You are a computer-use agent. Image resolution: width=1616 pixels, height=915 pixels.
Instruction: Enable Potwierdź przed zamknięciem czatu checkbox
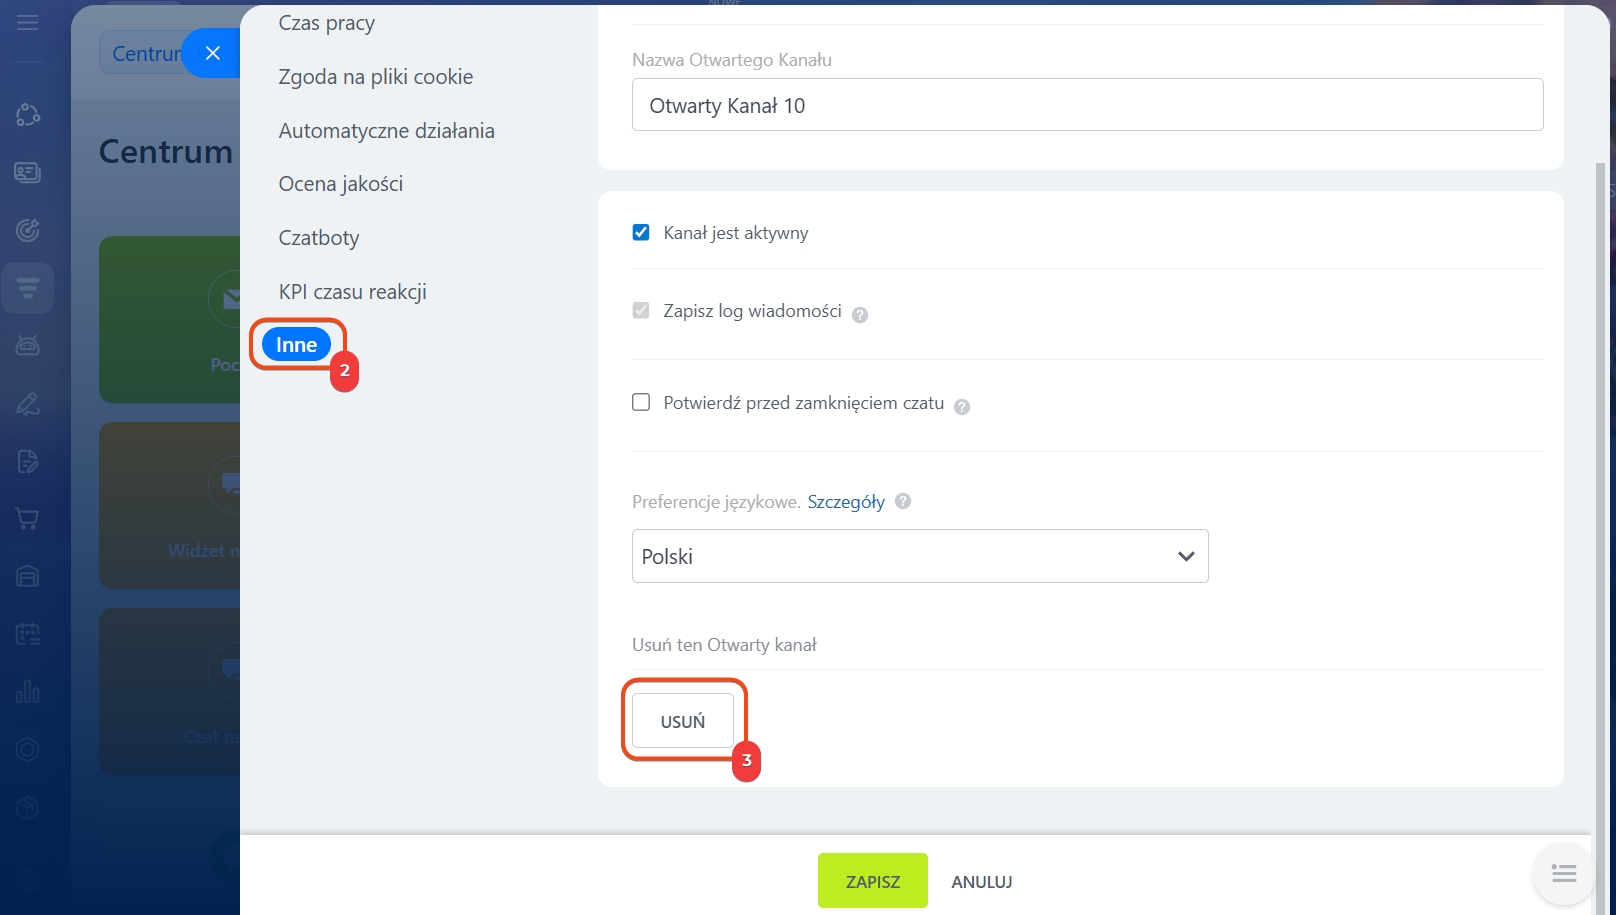(x=641, y=402)
